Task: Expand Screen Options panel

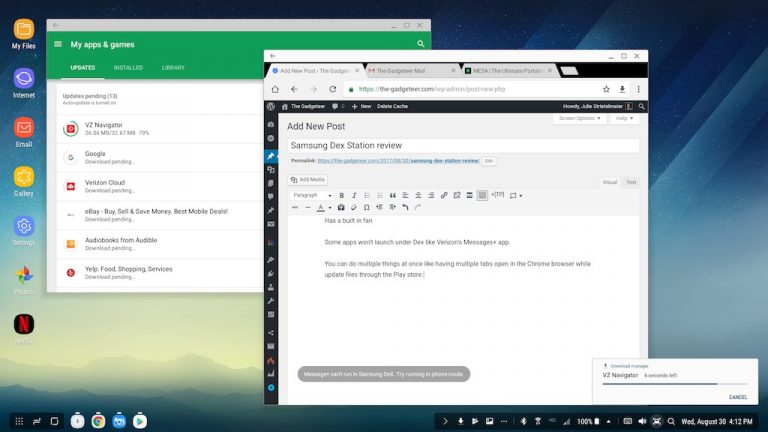Action: tap(580, 118)
